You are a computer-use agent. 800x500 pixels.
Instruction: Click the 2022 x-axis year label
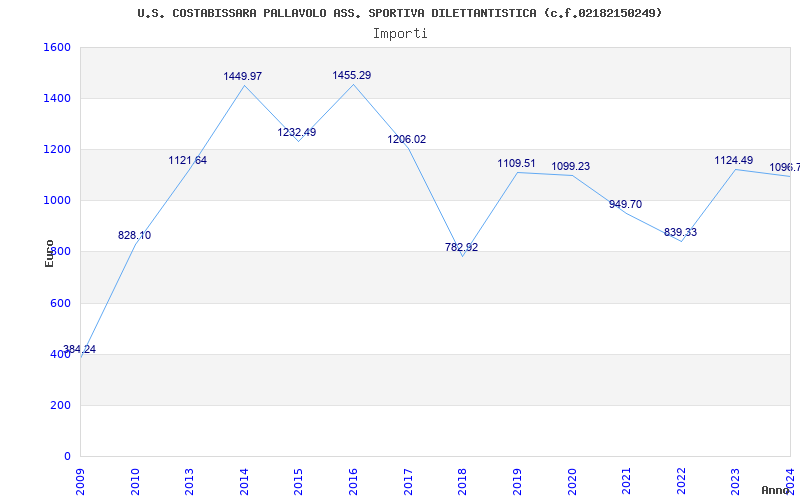[681, 481]
